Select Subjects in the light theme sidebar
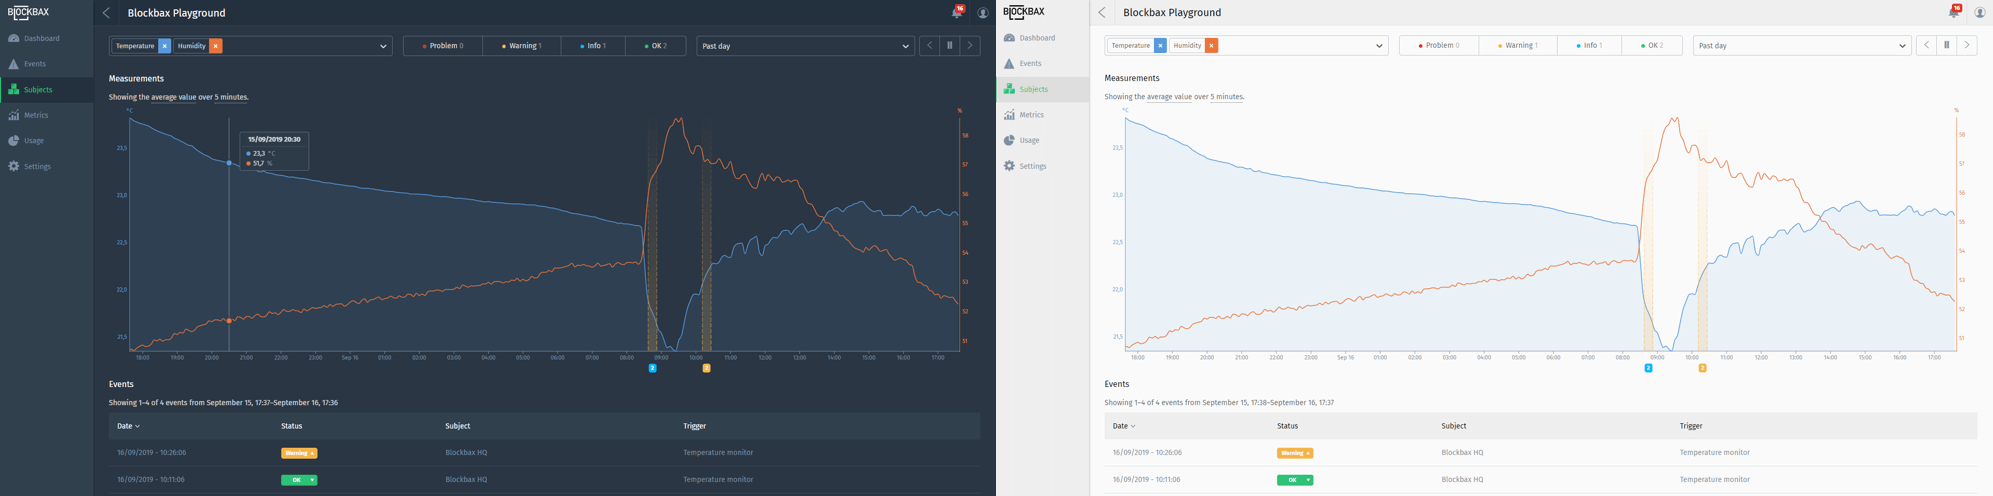The height and width of the screenshot is (496, 1993). point(1032,89)
